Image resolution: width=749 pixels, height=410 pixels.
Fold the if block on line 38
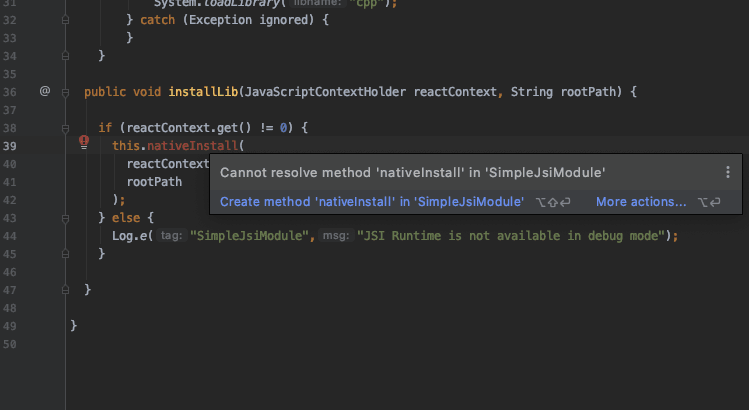coord(65,129)
